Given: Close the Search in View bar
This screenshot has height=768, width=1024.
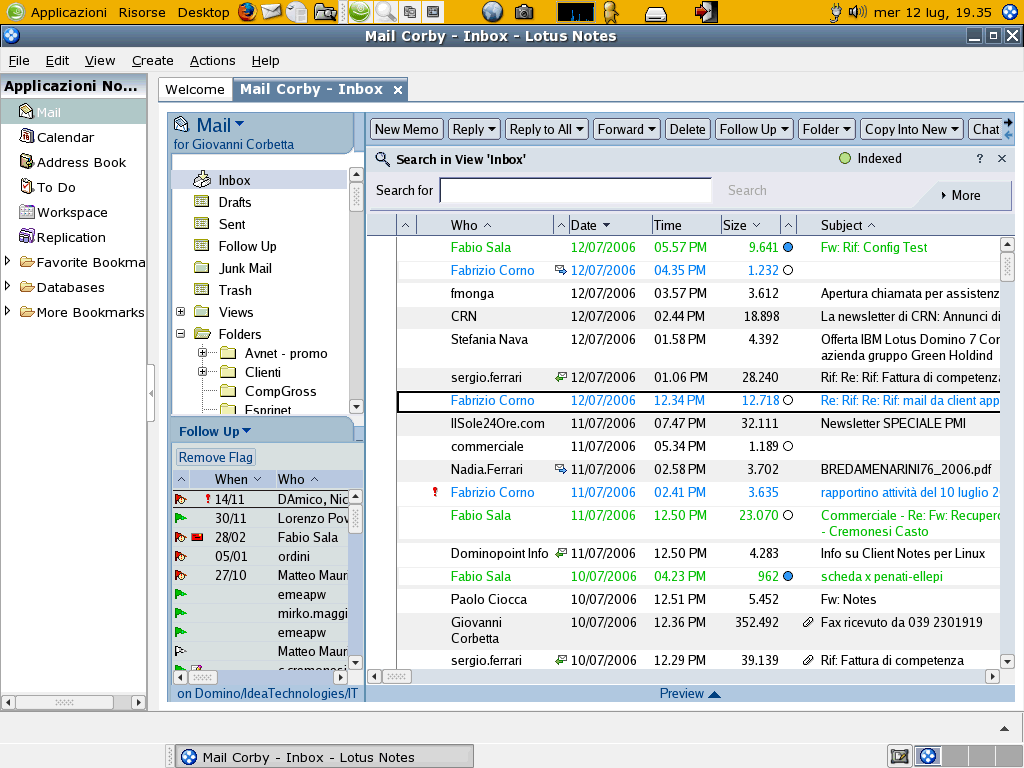Looking at the screenshot, I should 1002,159.
